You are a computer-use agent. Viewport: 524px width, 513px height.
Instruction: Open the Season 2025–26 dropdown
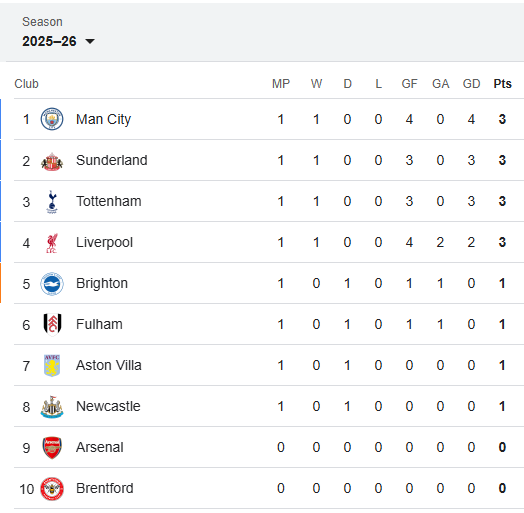pos(58,41)
